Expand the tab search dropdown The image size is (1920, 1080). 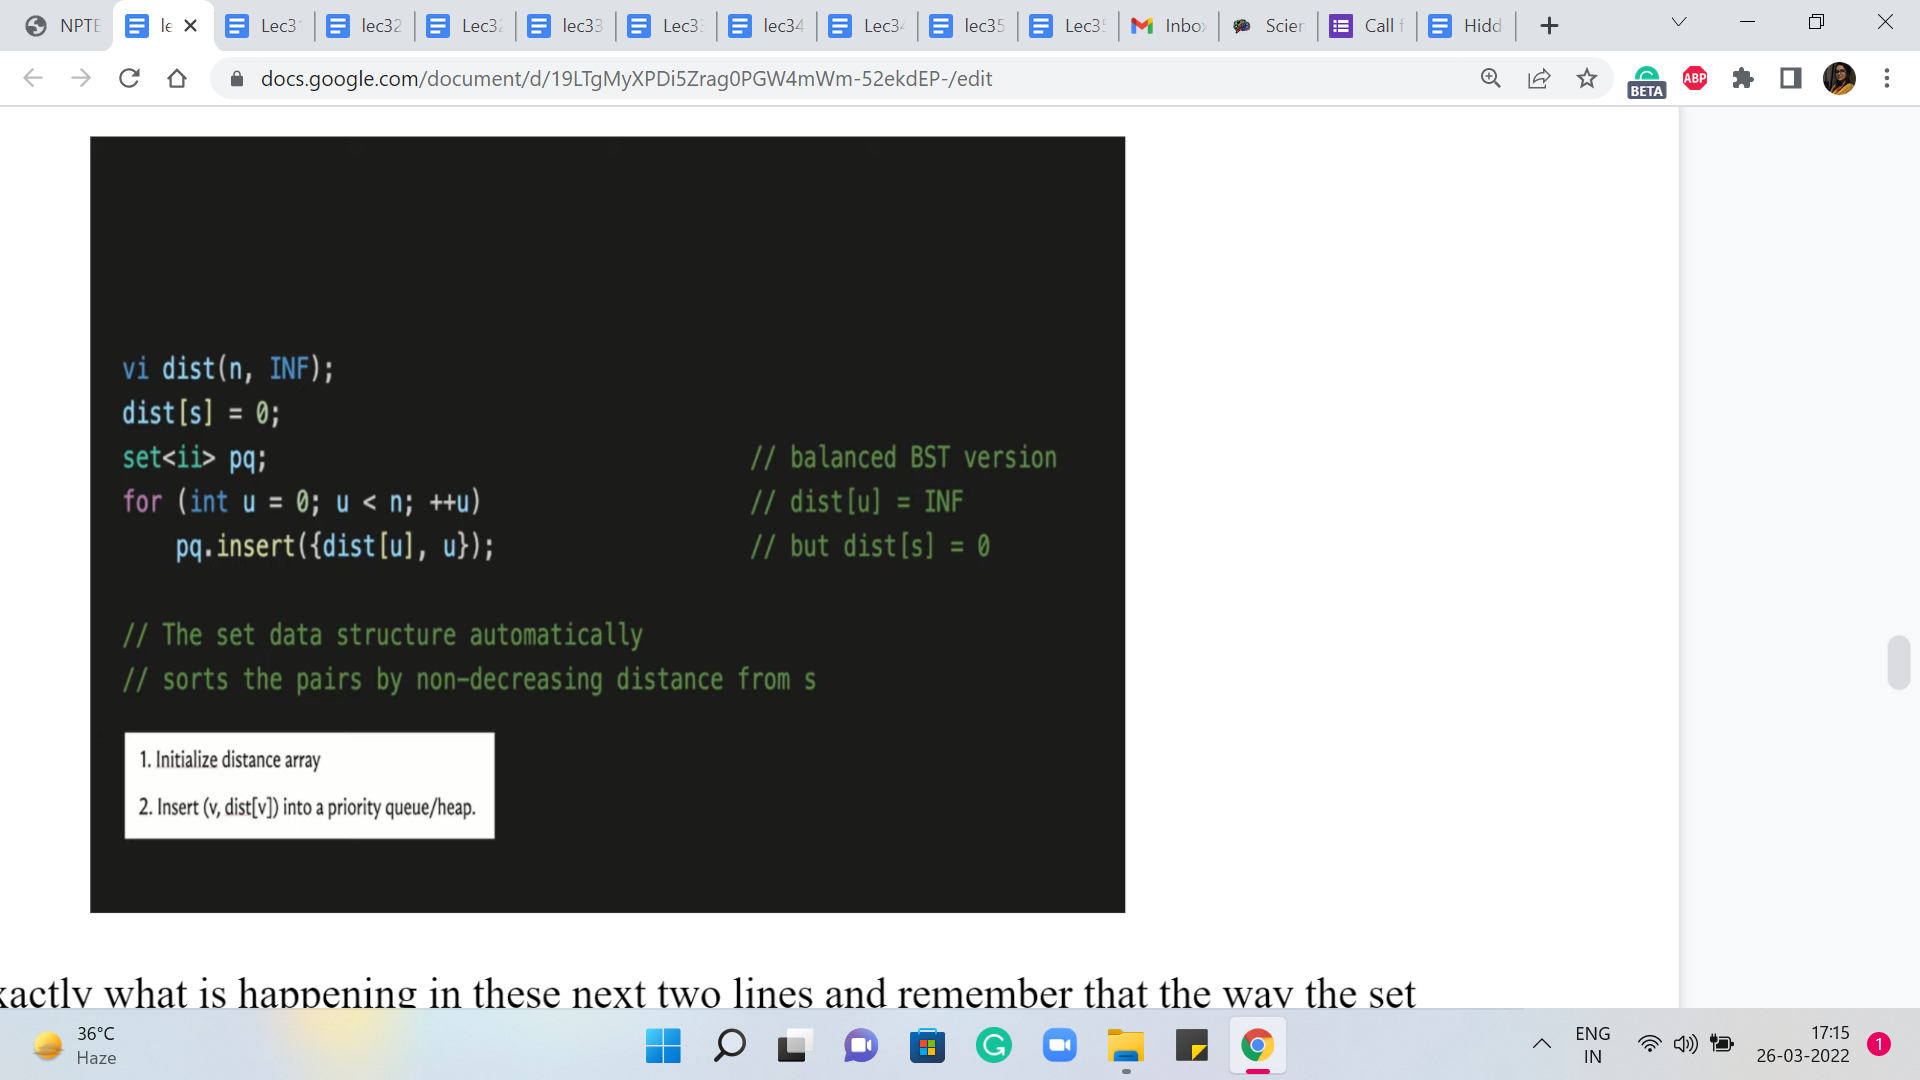[x=1679, y=22]
